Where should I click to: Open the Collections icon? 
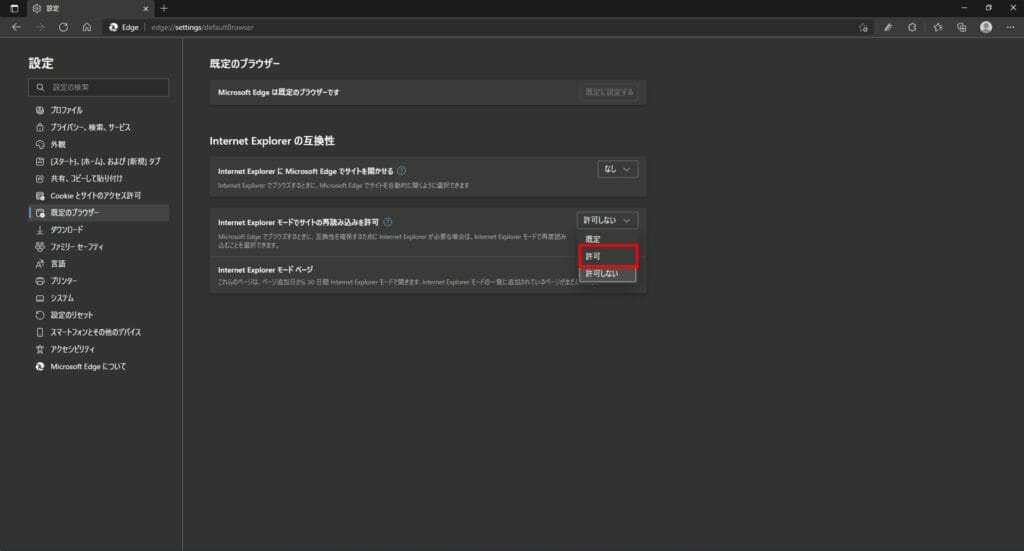(962, 27)
